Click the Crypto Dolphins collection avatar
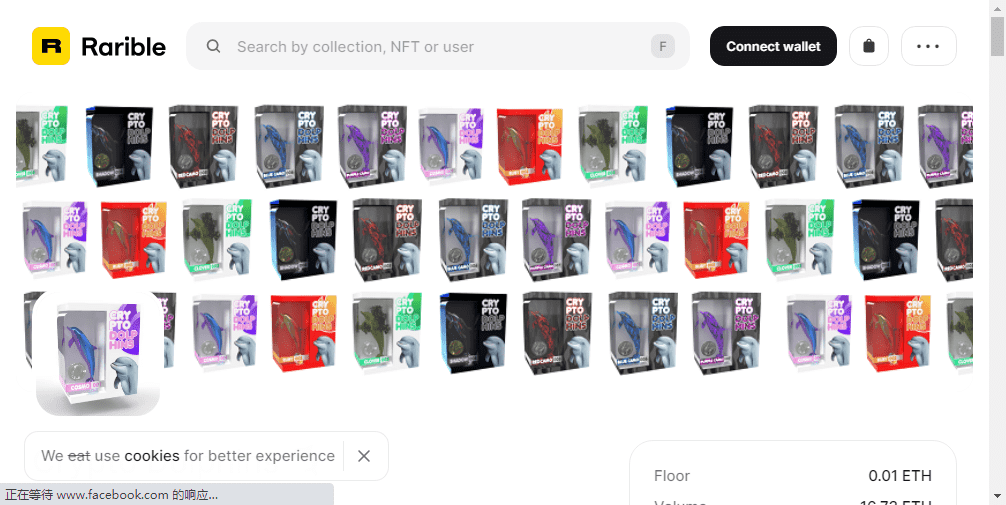The height and width of the screenshot is (505, 1006). pyautogui.click(x=98, y=353)
